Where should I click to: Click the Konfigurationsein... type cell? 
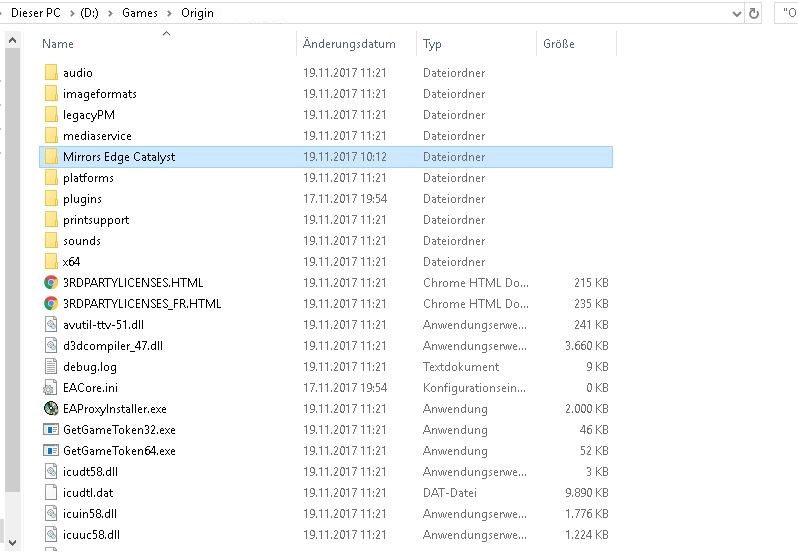point(474,388)
